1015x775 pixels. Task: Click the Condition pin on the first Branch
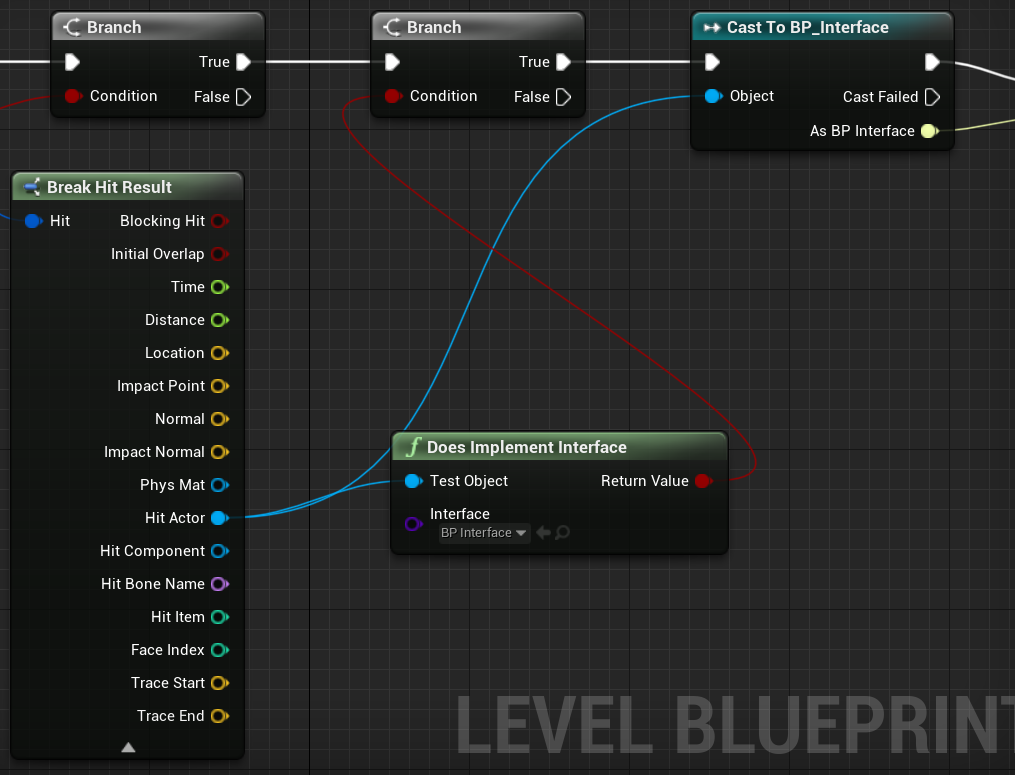[72, 96]
